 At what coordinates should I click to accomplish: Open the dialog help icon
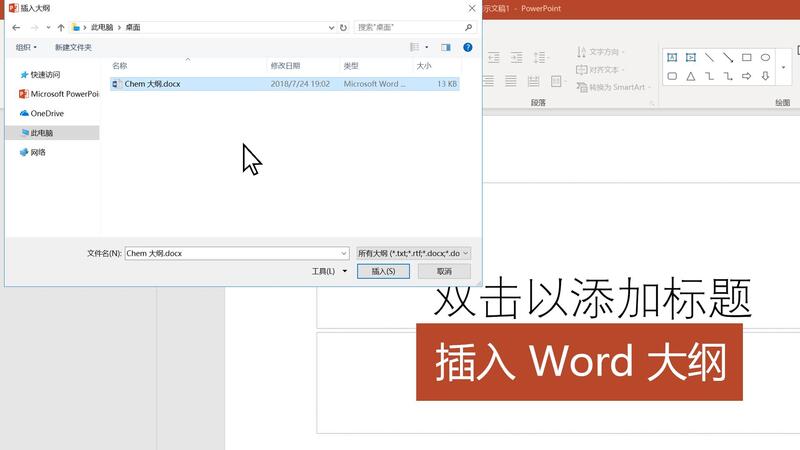[x=468, y=47]
